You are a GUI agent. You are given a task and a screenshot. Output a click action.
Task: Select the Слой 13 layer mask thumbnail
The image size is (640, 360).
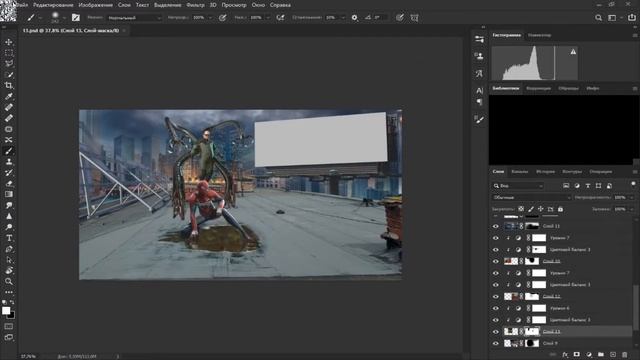click(532, 331)
